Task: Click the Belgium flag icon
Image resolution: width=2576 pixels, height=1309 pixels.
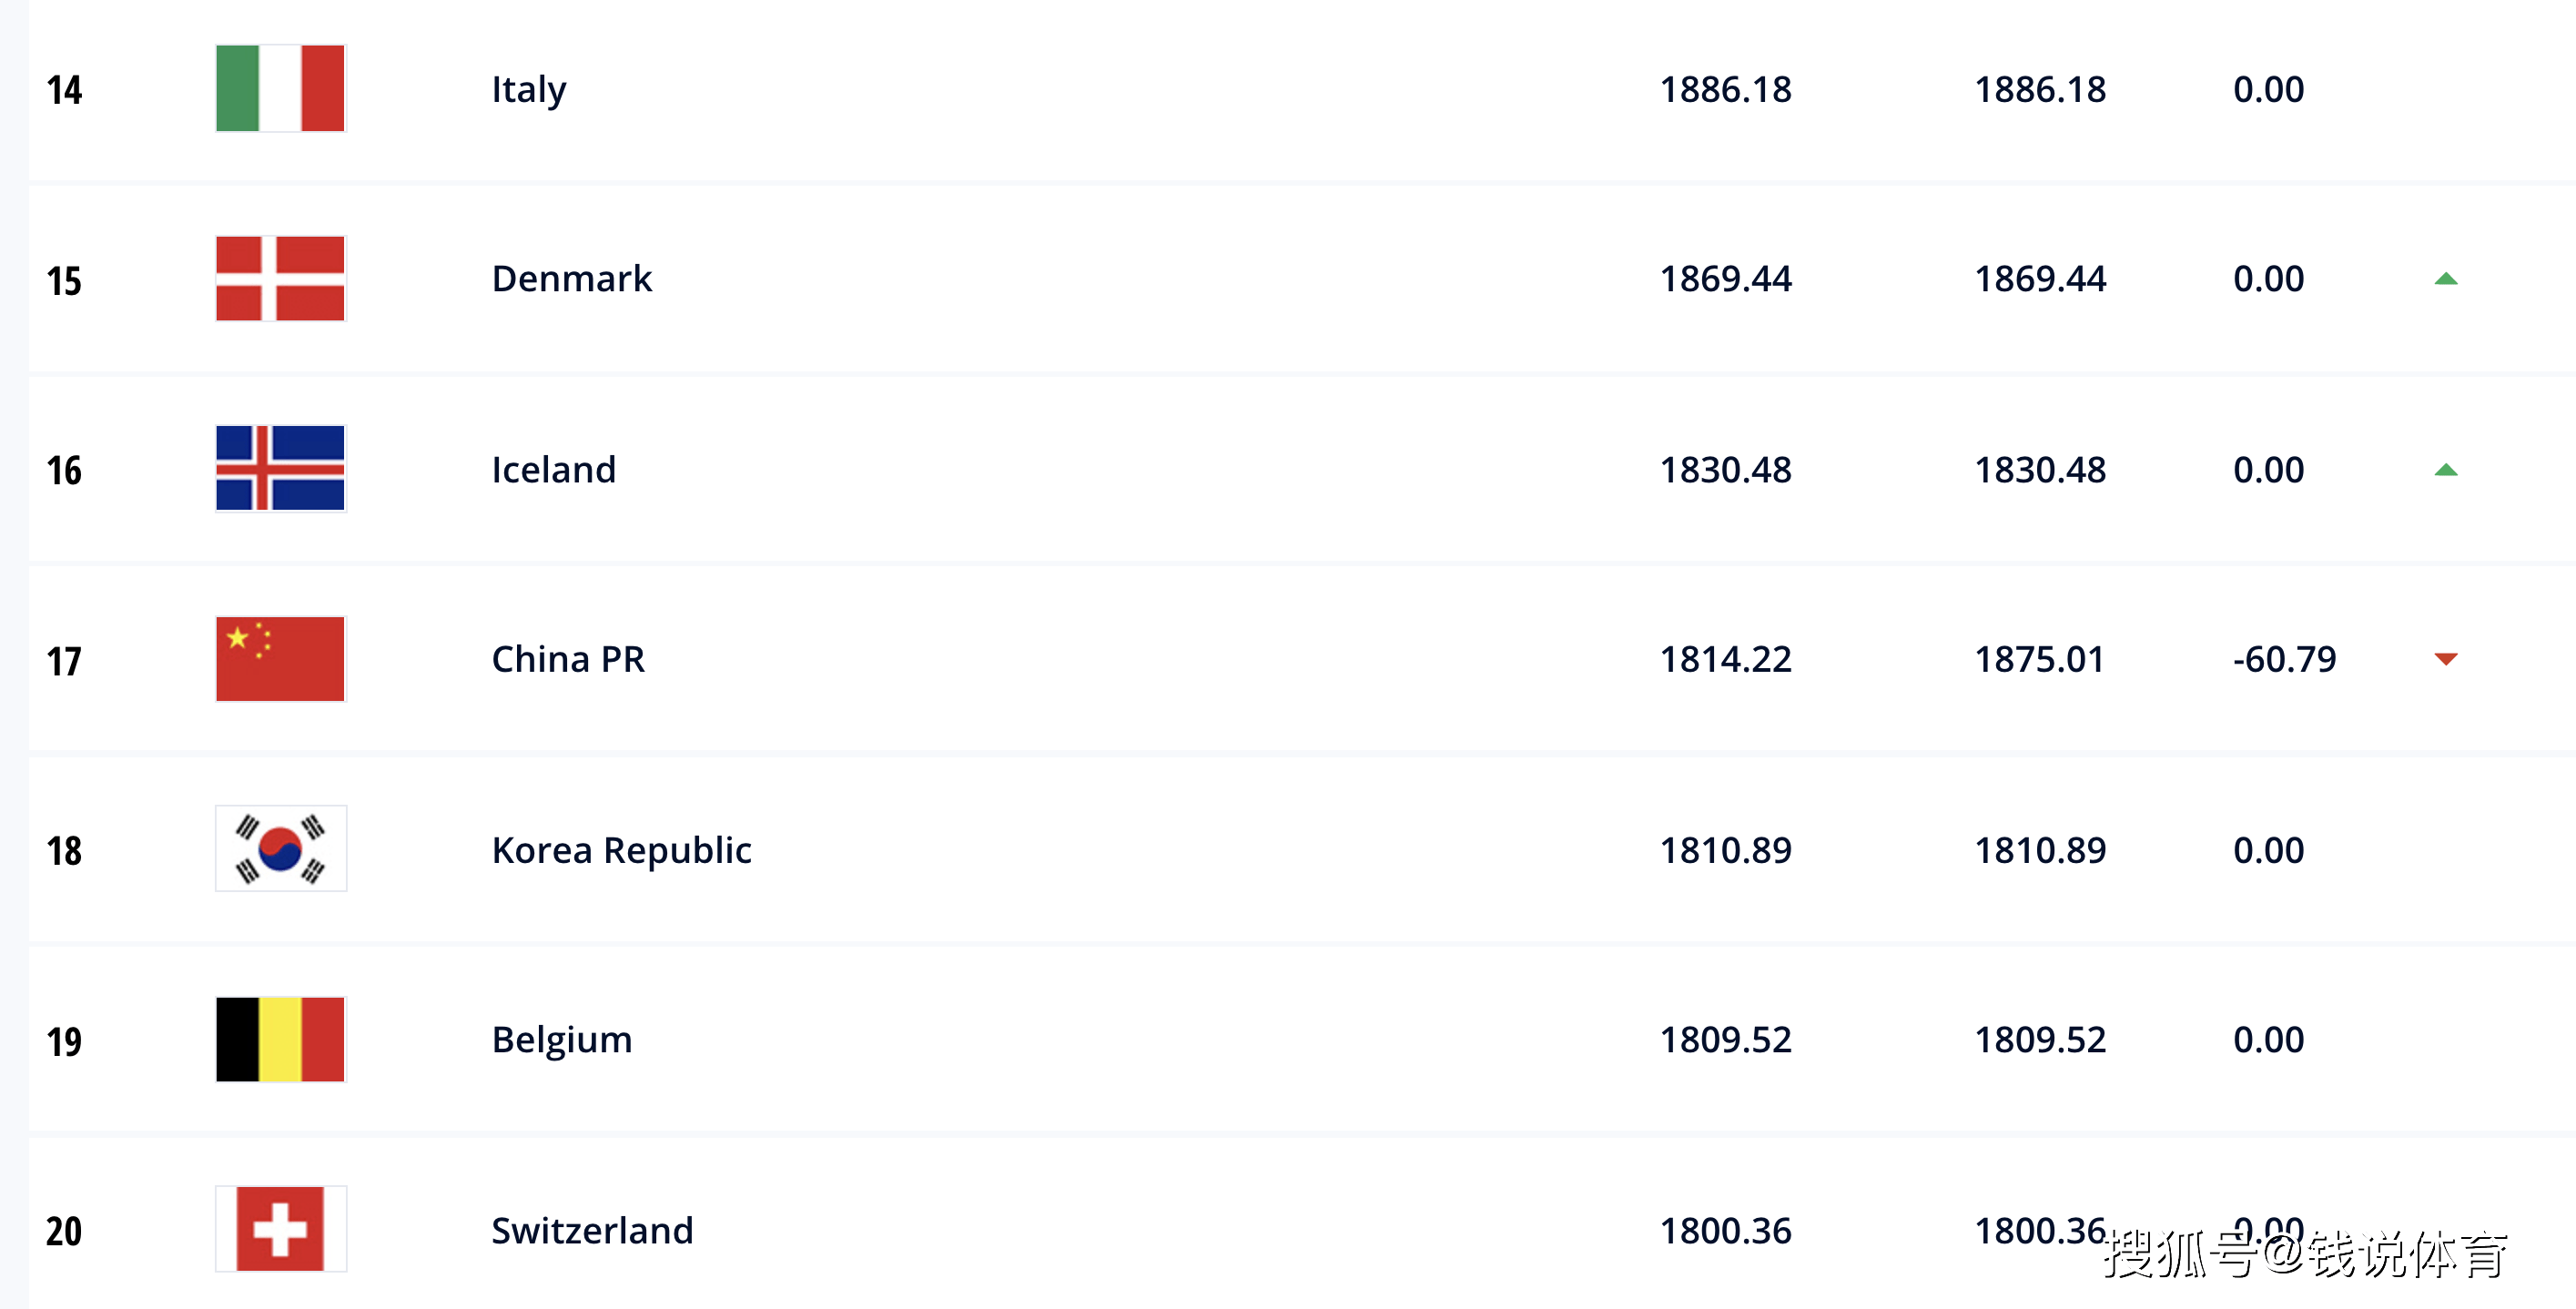Action: (x=280, y=1038)
